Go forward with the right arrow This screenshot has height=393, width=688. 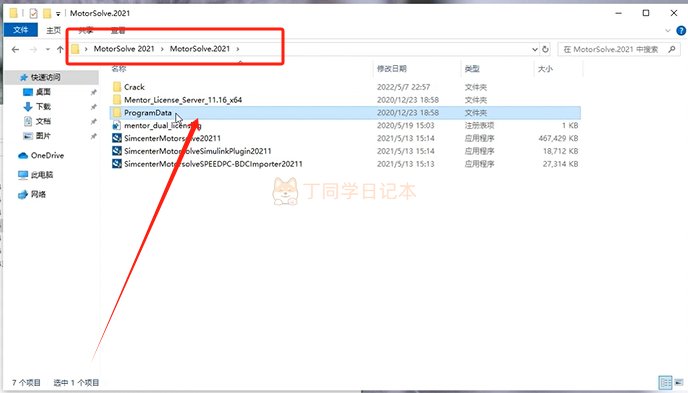(x=33, y=49)
